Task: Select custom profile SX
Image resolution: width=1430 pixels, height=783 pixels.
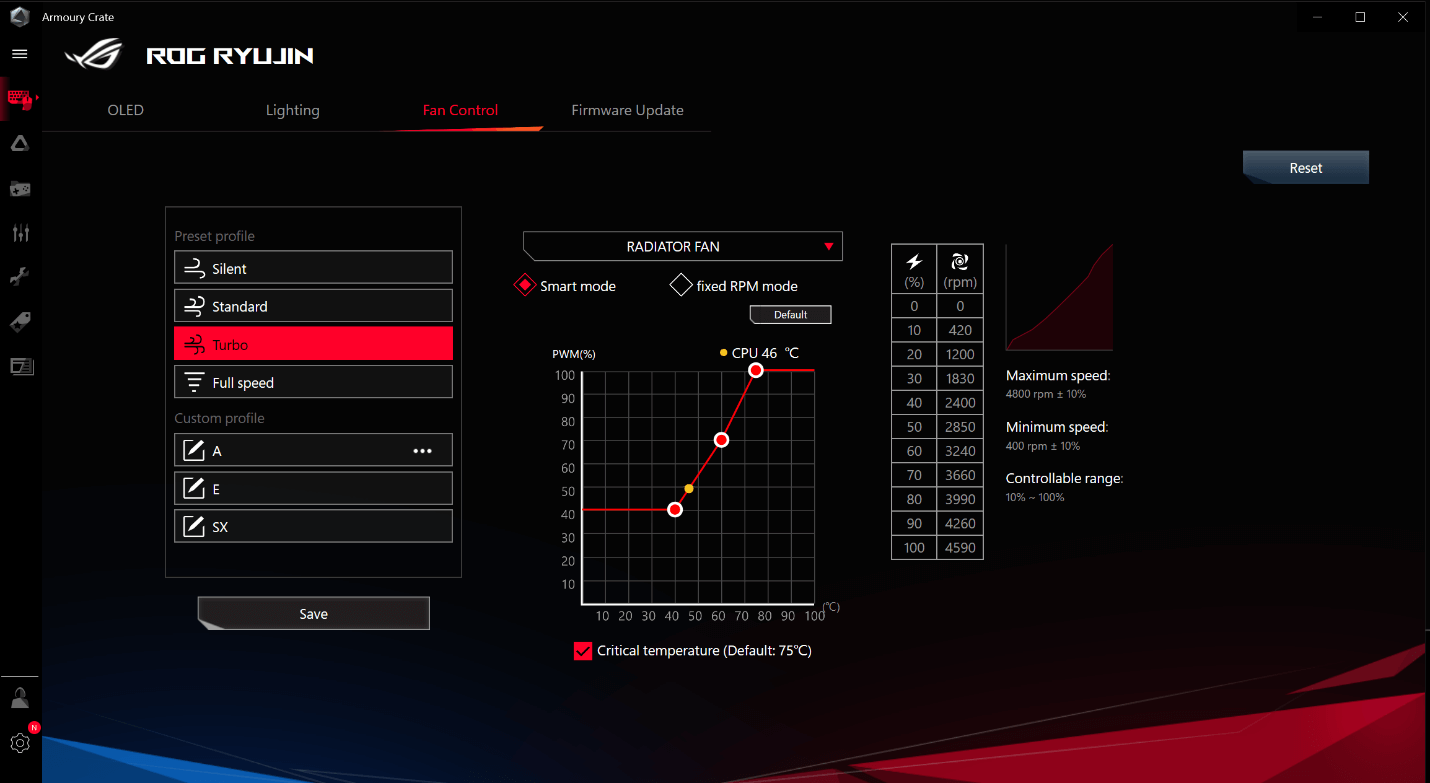Action: (313, 527)
